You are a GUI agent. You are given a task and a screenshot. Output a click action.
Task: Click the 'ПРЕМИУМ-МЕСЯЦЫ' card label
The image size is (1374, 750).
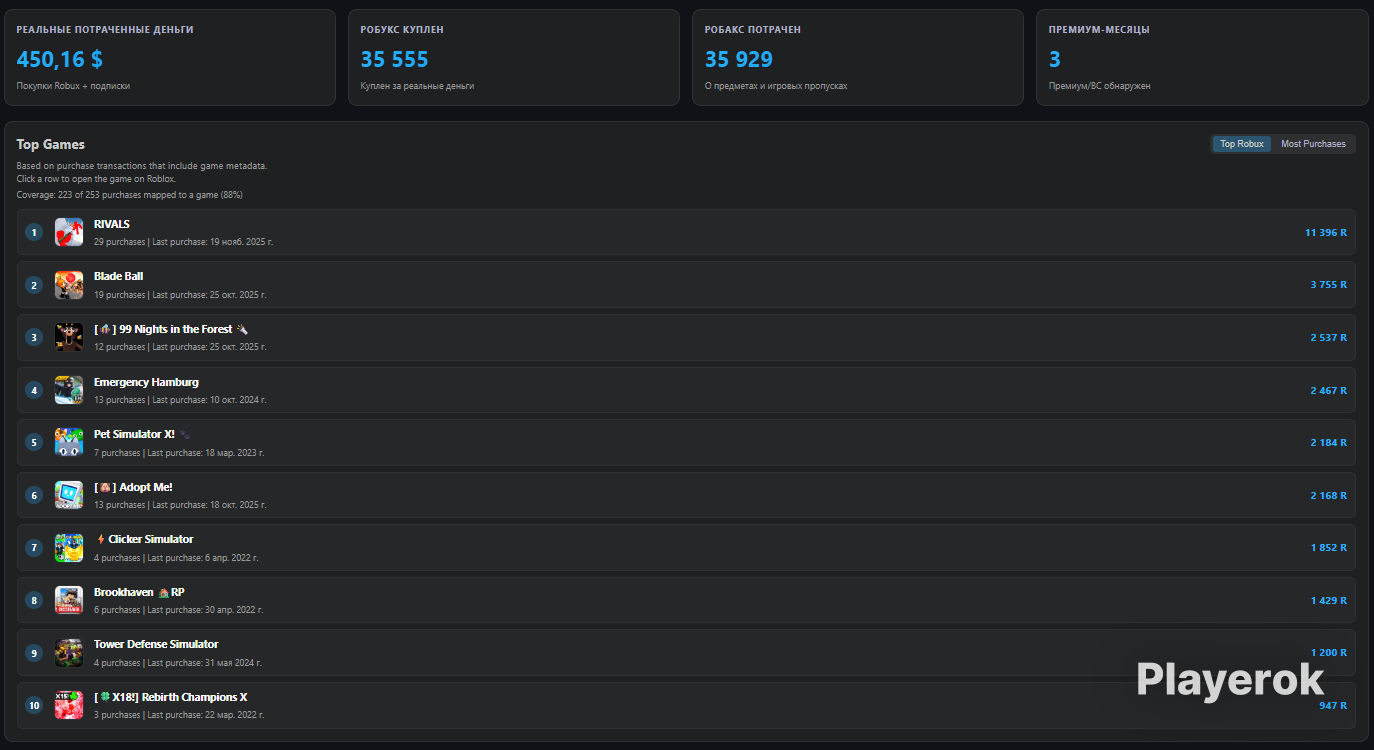pos(1099,30)
